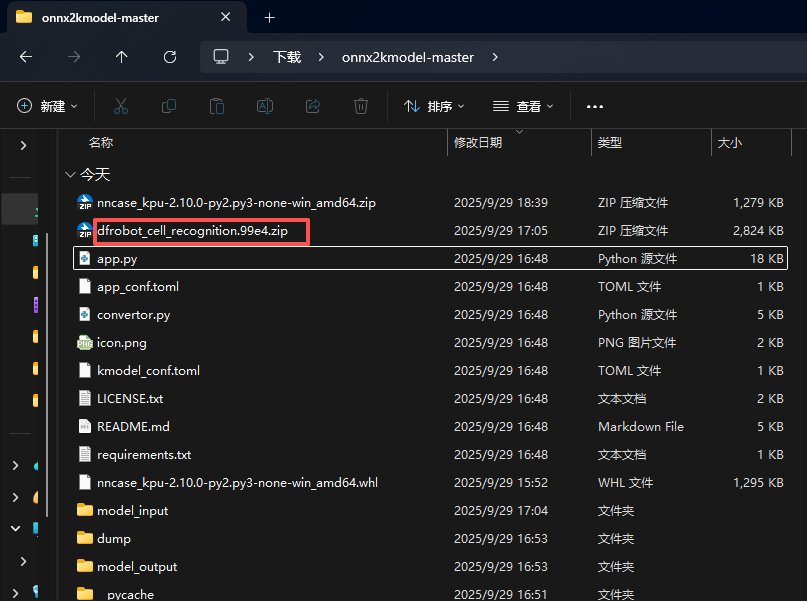Open the 新建 (New) dropdown
807x601 pixels.
point(48,106)
